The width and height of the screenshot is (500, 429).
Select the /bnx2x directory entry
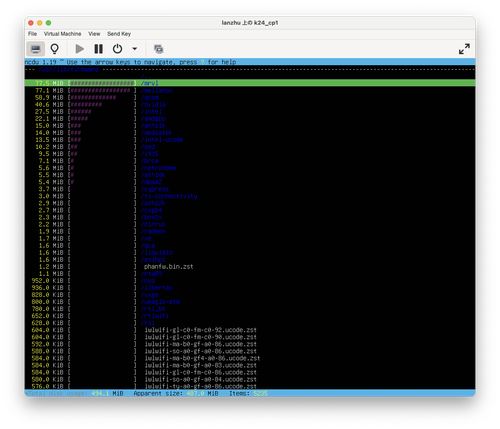coord(151,217)
